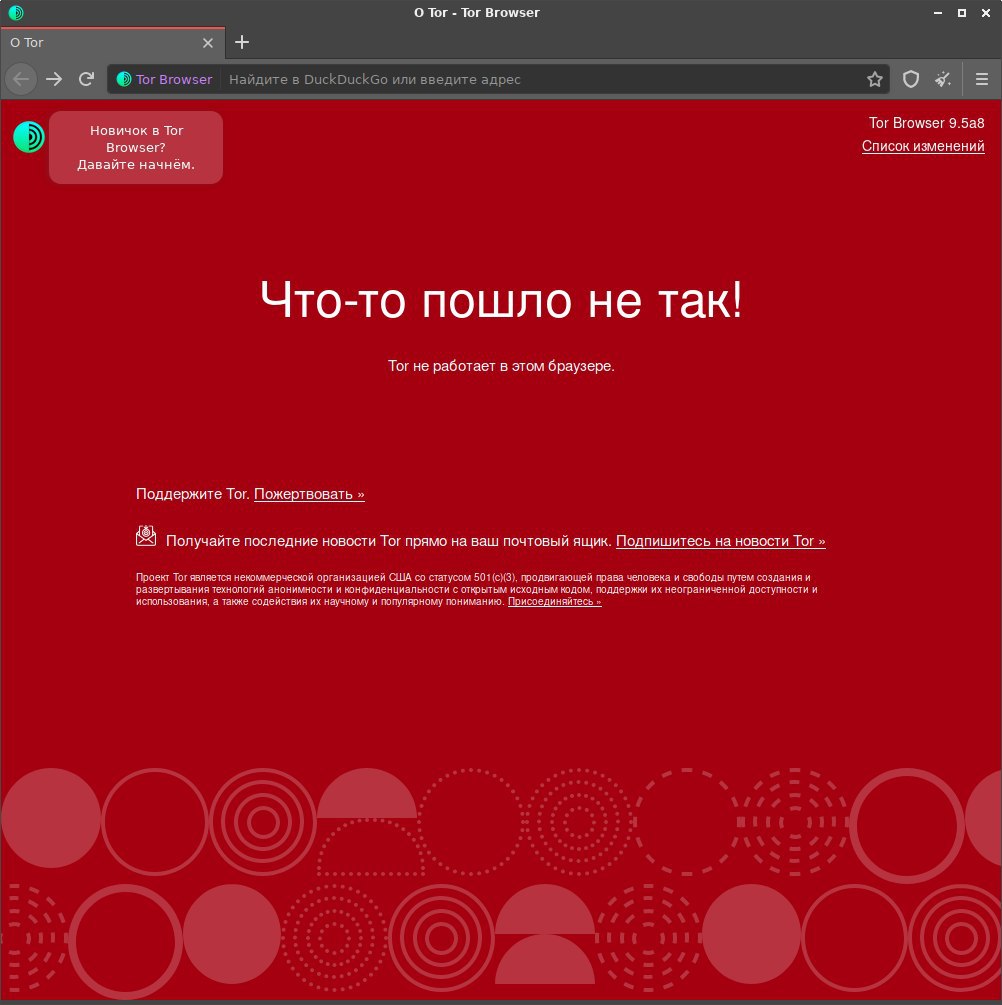Close the Tor Browser window
The height and width of the screenshot is (1005, 1002).
(986, 13)
